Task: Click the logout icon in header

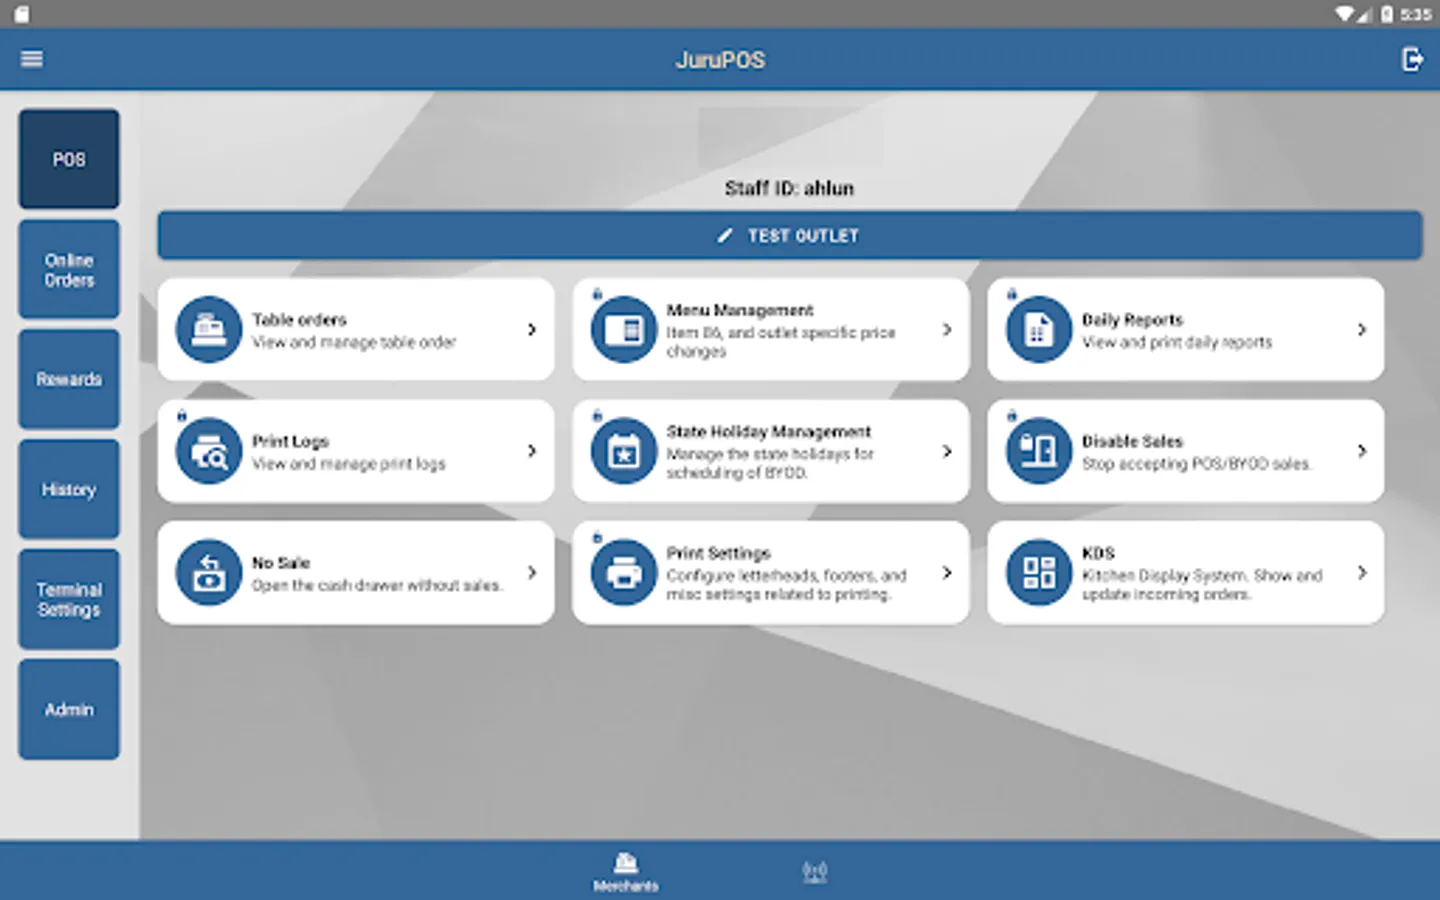Action: [x=1412, y=59]
